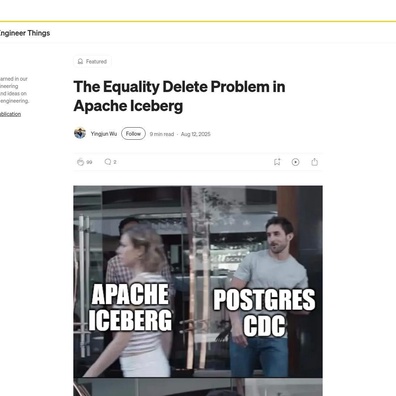Save the article with the bookmark icon
This screenshot has width=396, height=396.
pos(277,162)
